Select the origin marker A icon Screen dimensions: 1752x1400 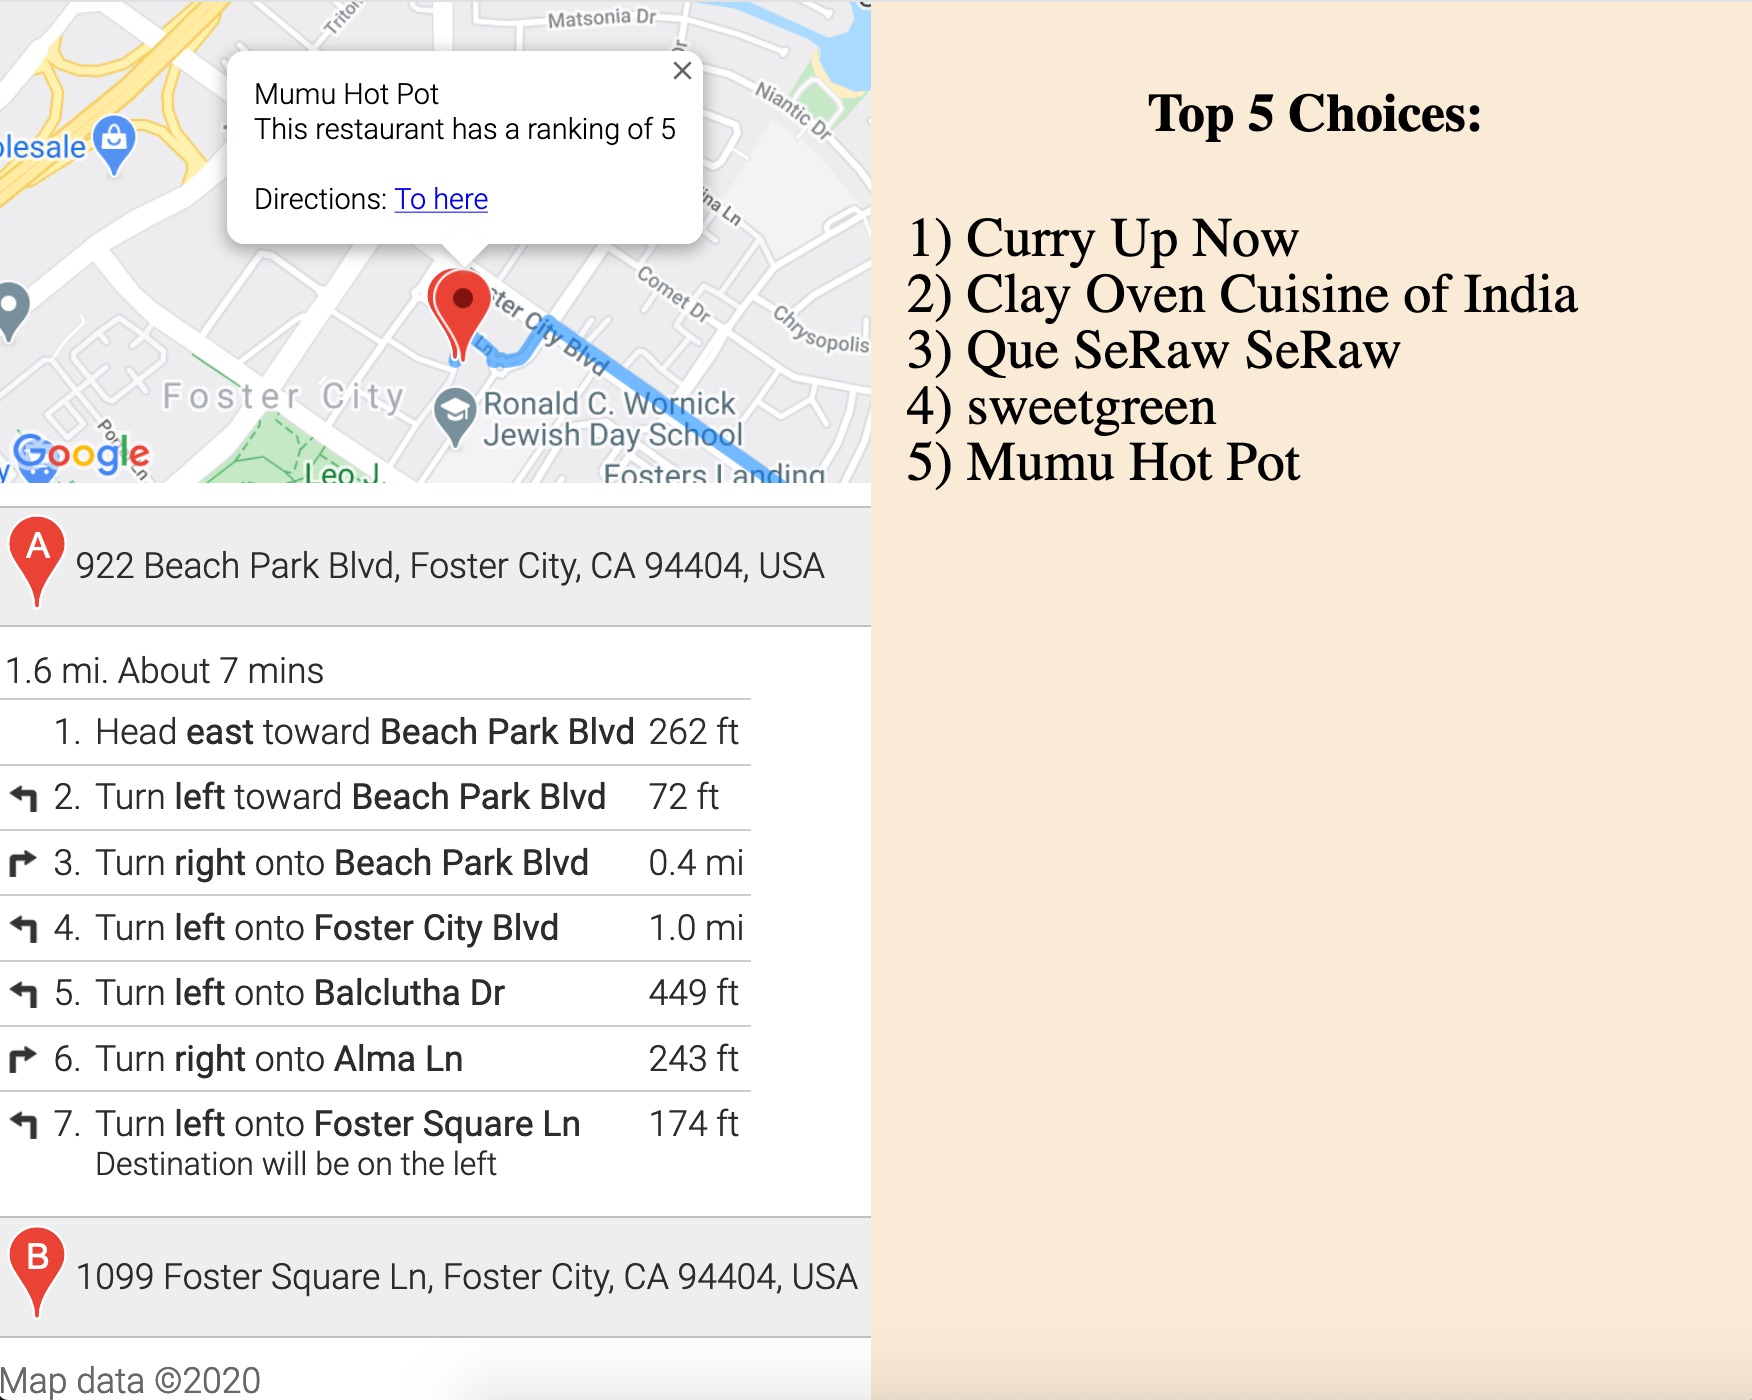click(x=37, y=561)
